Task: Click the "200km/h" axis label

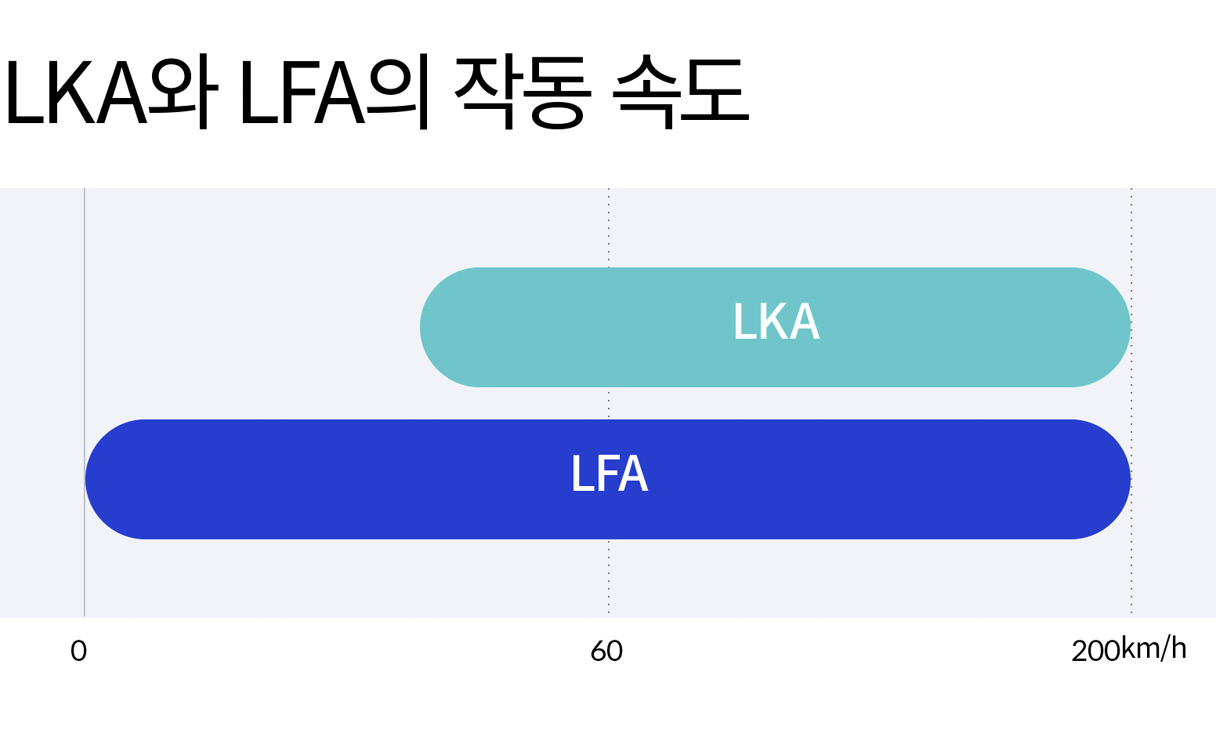Action: pyautogui.click(x=1128, y=651)
